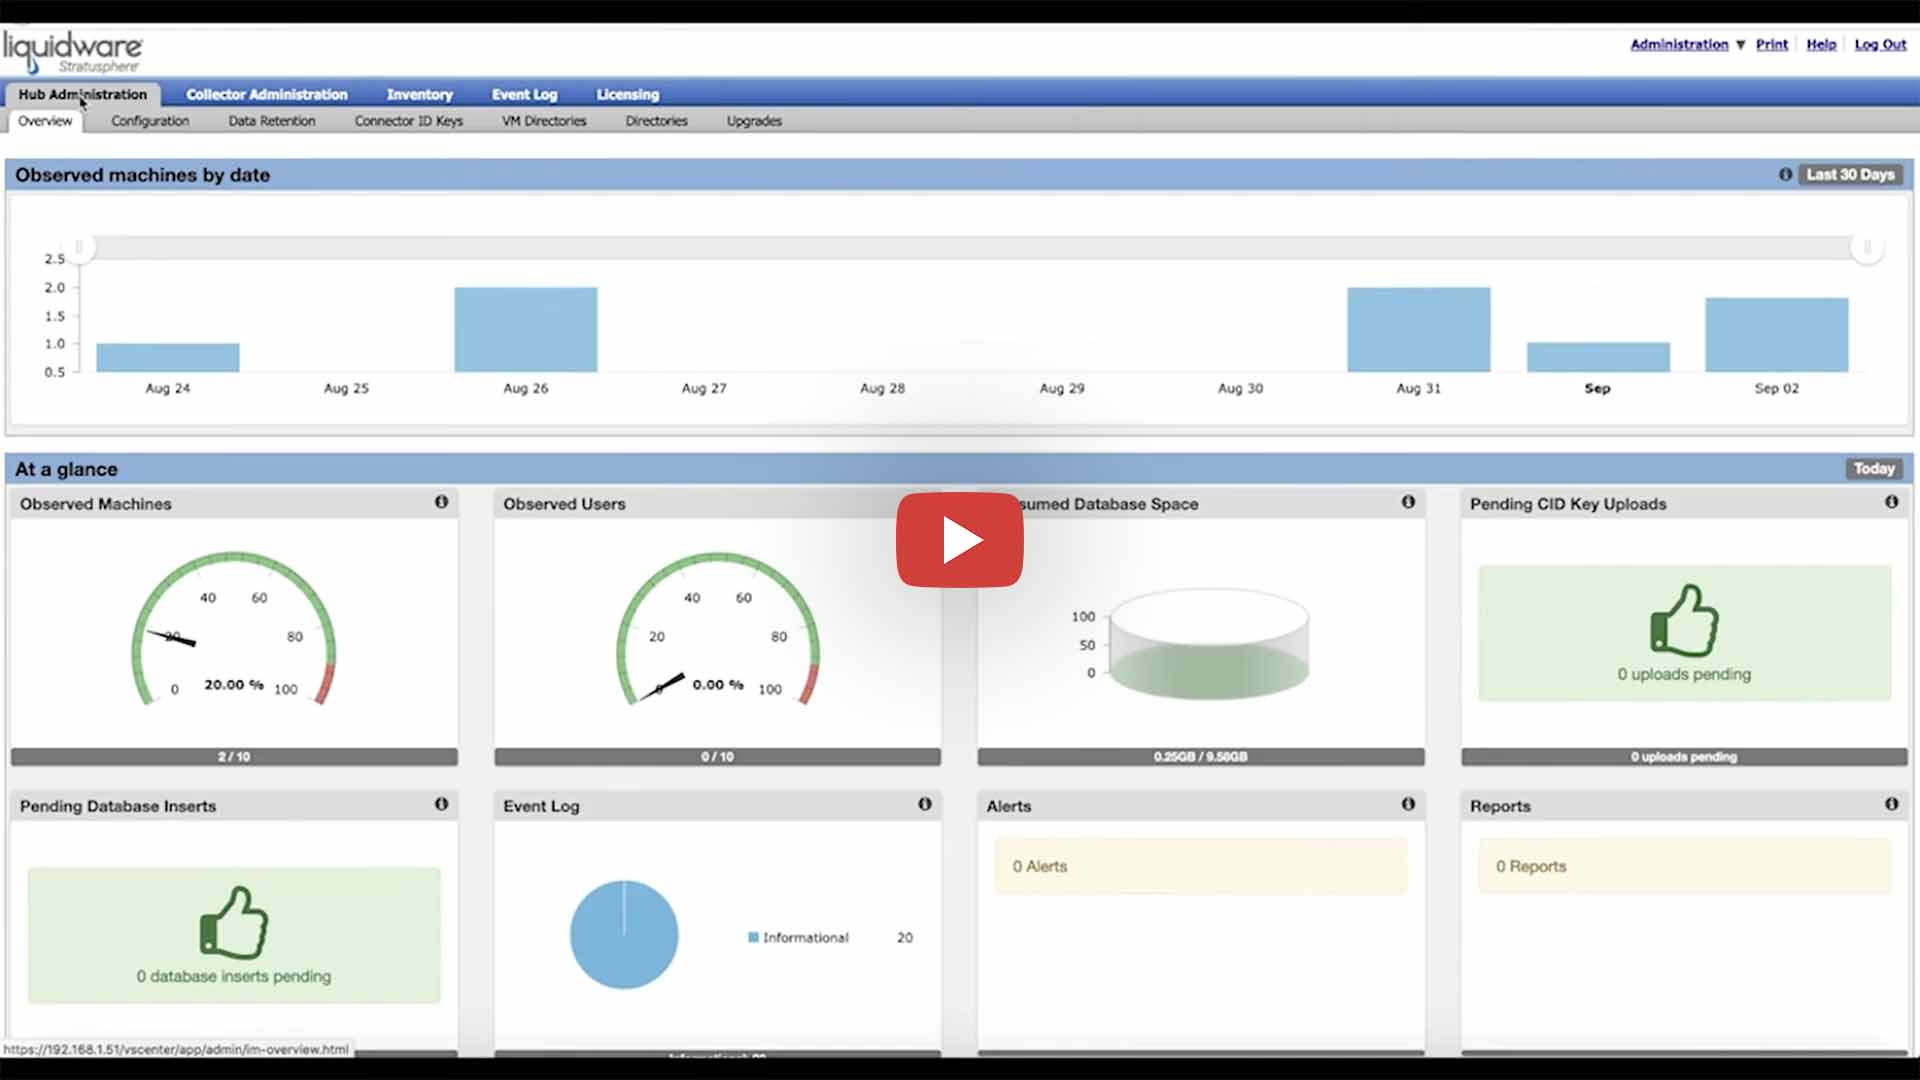Screen dimensions: 1920x1080
Task: Click the Aug 26 bar in chart
Action: point(526,329)
